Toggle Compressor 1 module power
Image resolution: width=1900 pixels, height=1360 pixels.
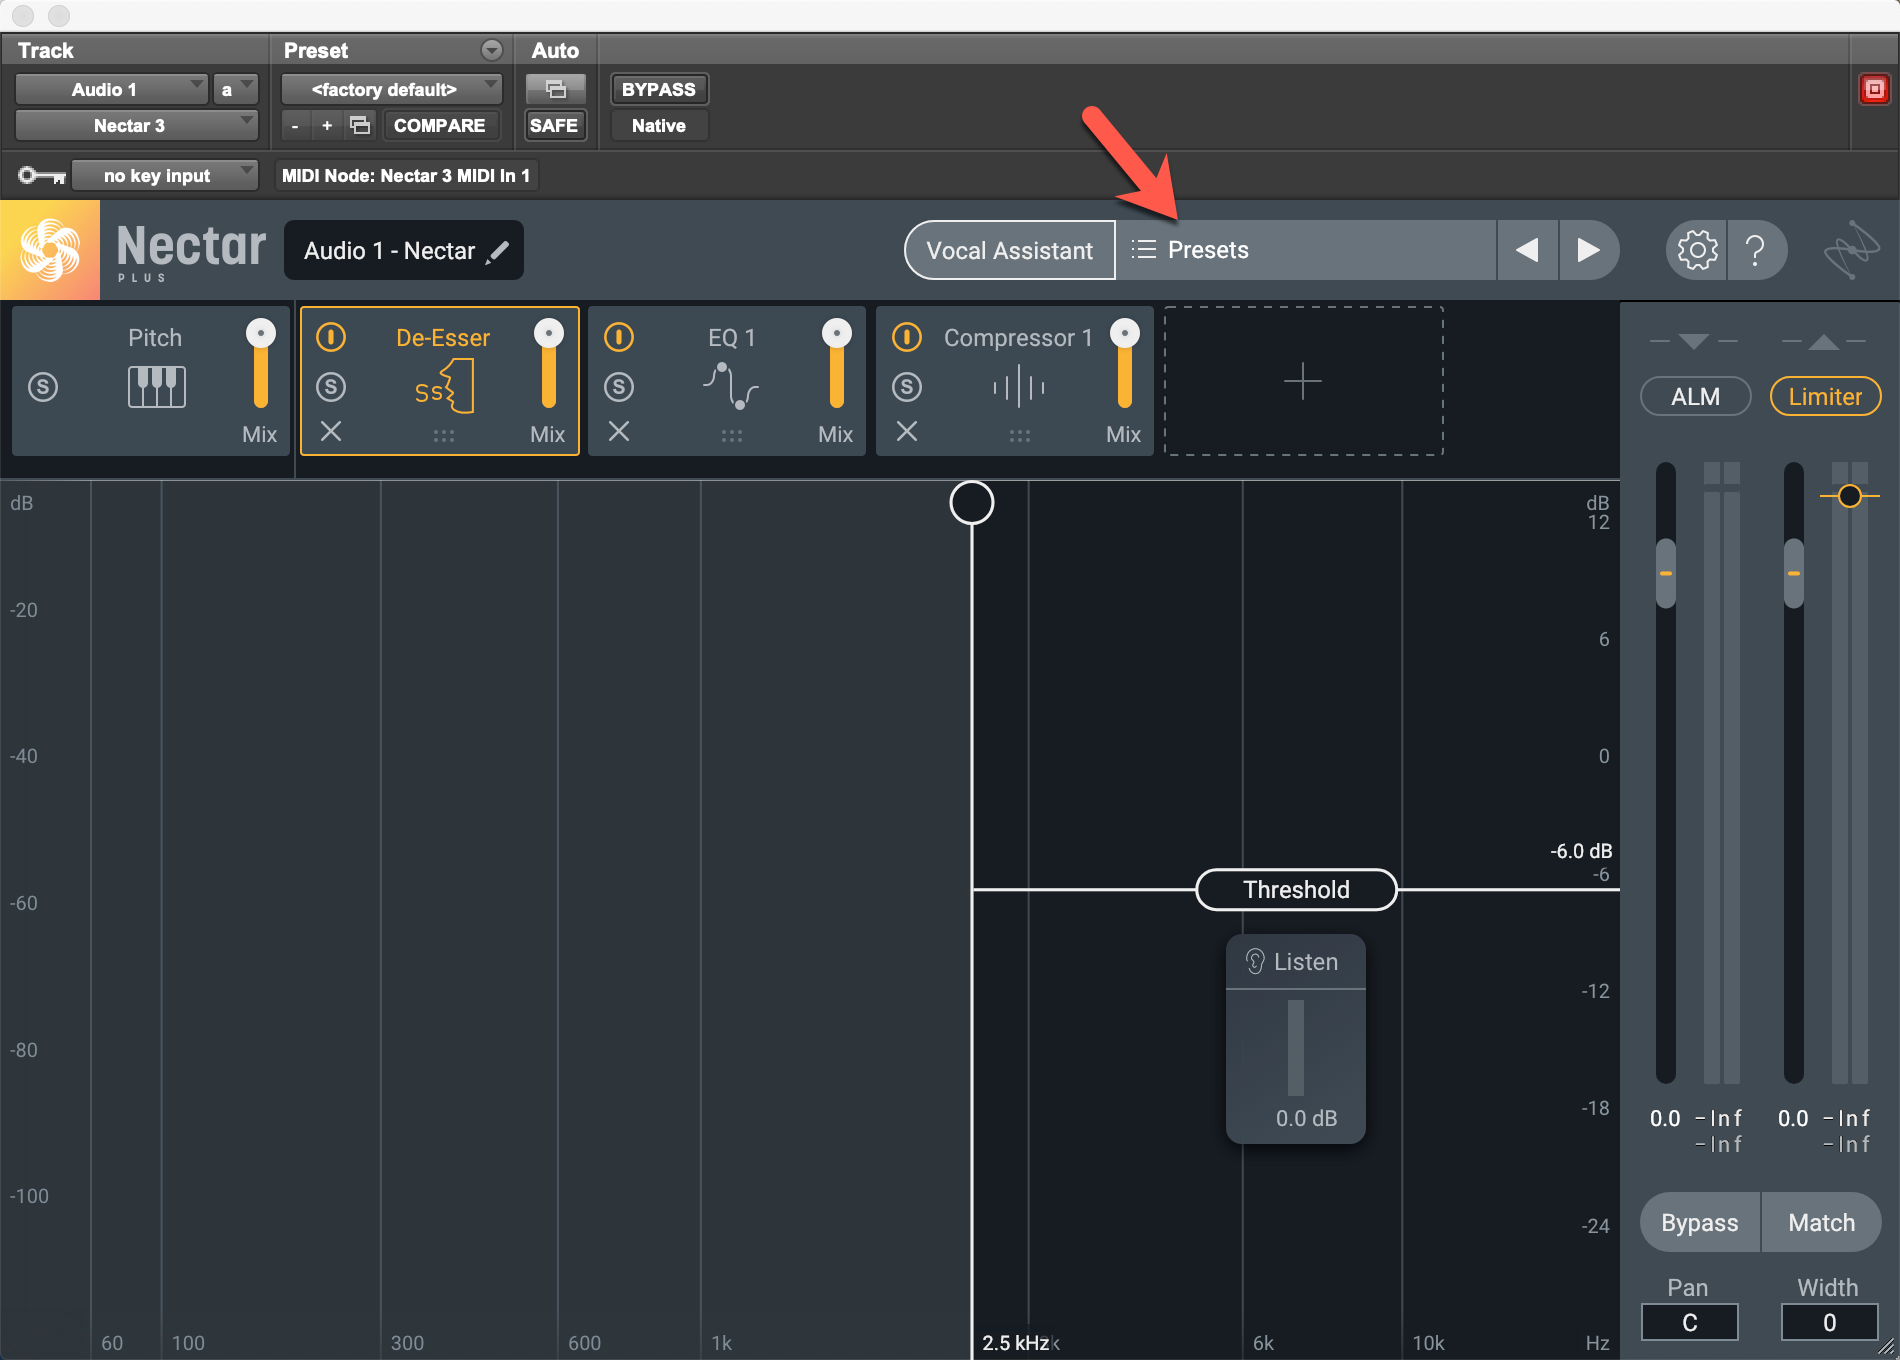pyautogui.click(x=907, y=337)
